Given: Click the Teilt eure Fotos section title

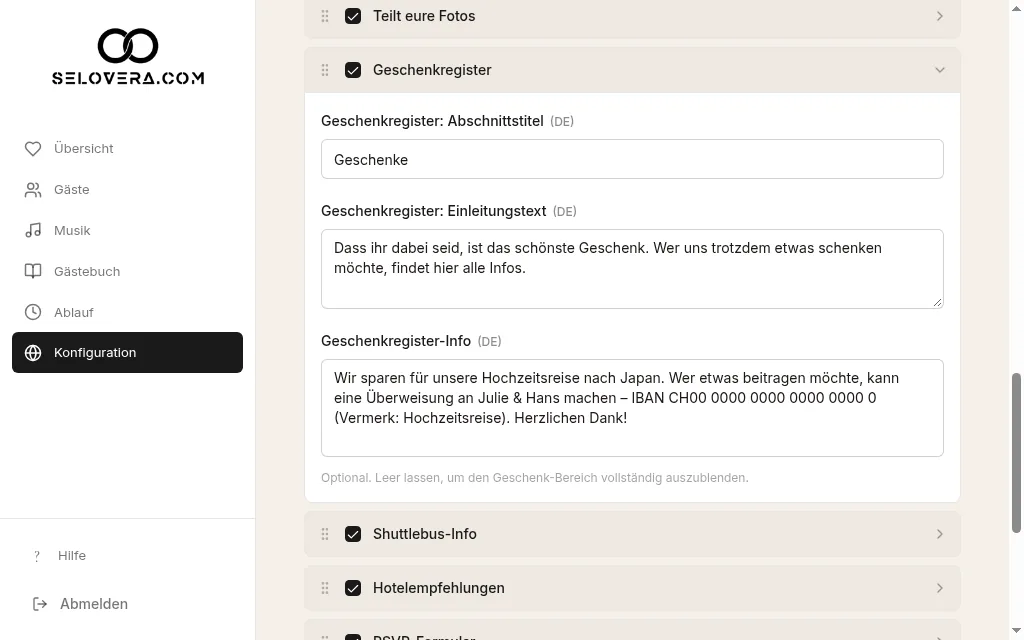Looking at the screenshot, I should (x=424, y=16).
